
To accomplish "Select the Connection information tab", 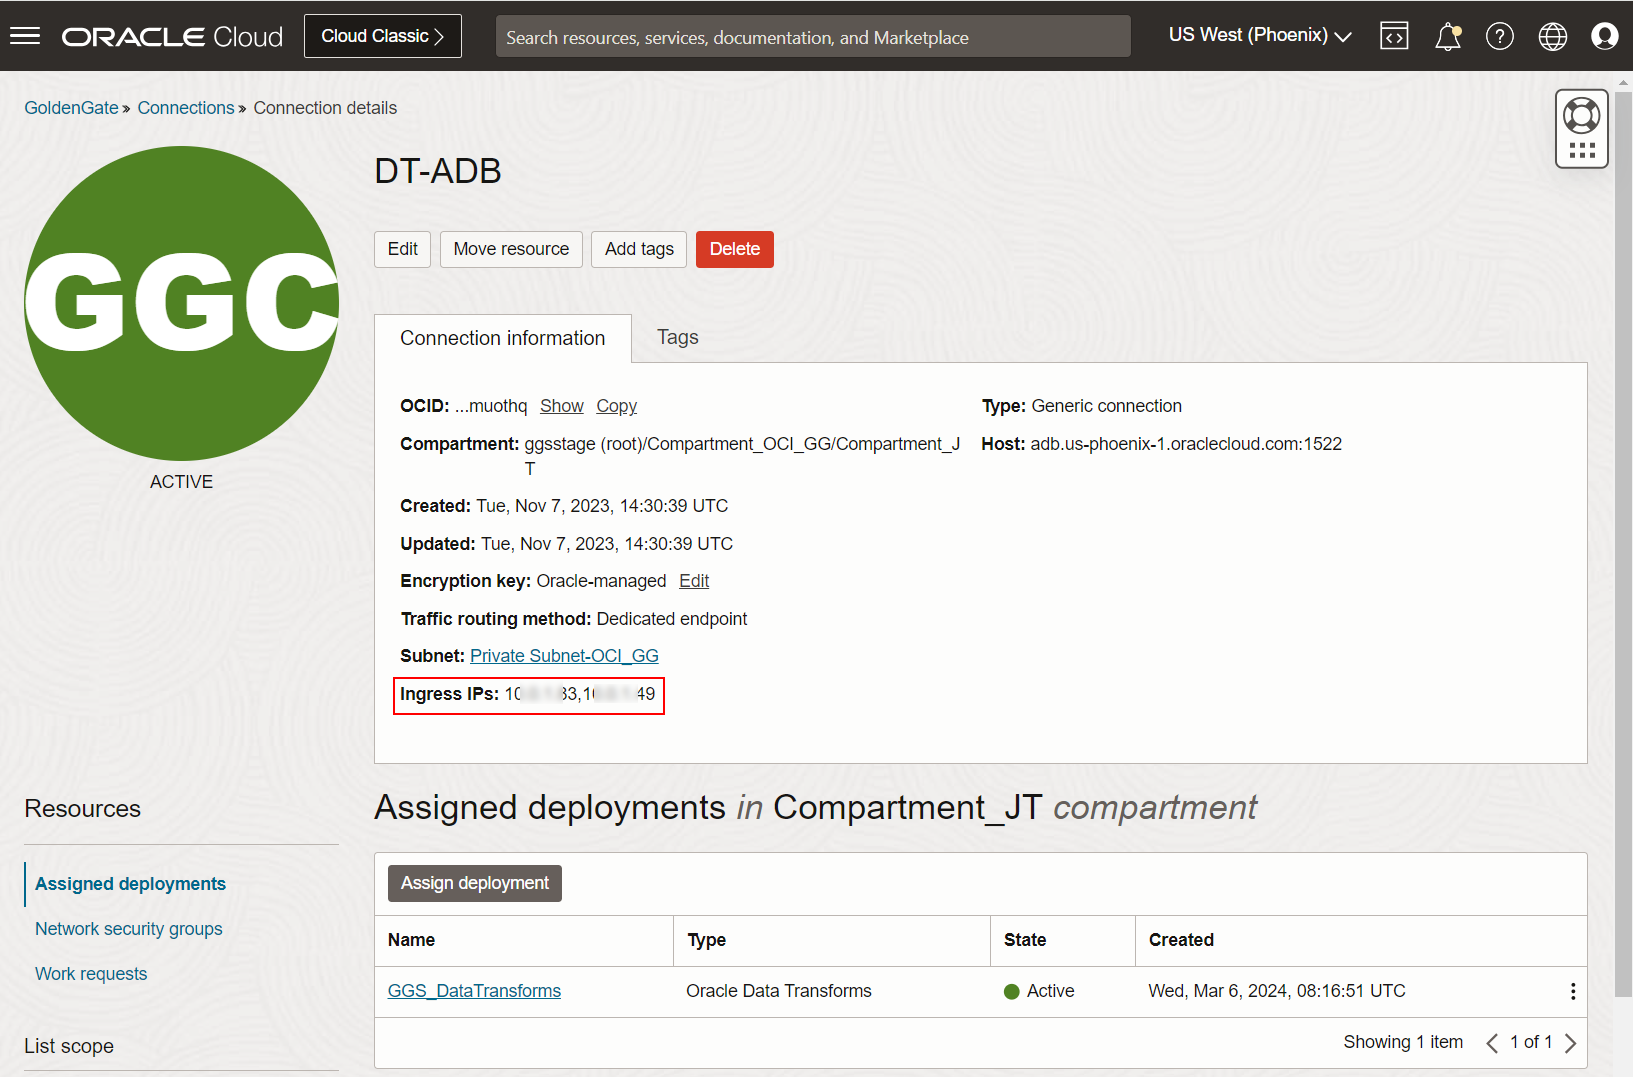I will pos(503,338).
